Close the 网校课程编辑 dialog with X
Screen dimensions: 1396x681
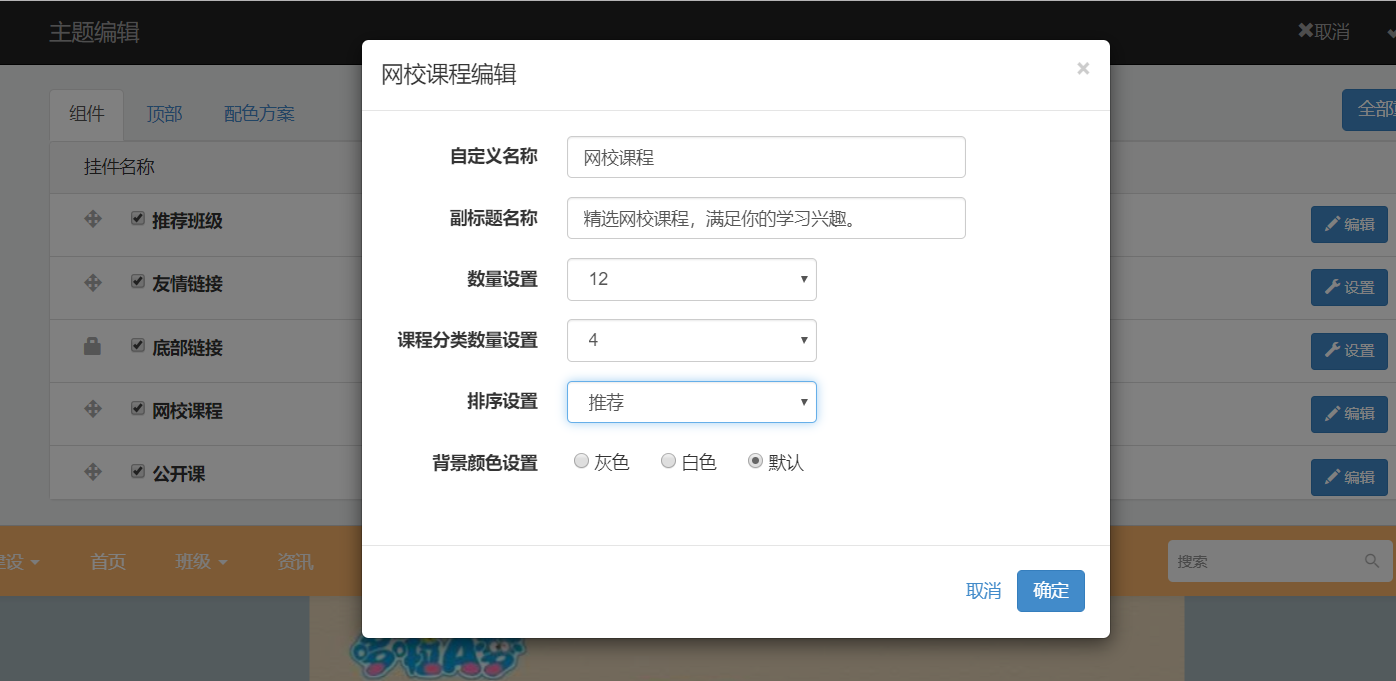point(1083,69)
